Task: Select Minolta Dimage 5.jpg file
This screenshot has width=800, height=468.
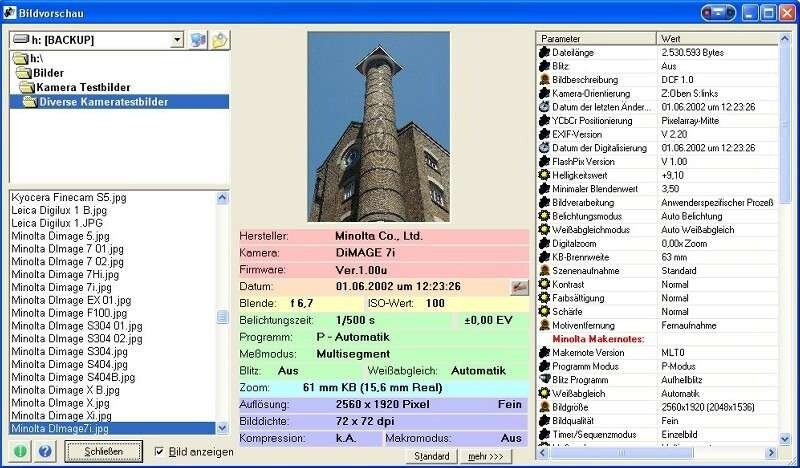Action: tap(60, 236)
